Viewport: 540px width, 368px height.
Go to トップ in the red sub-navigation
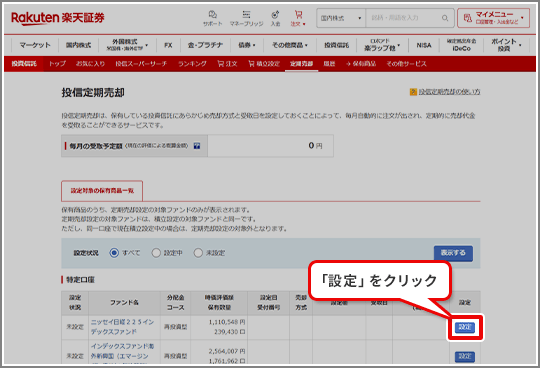point(57,64)
